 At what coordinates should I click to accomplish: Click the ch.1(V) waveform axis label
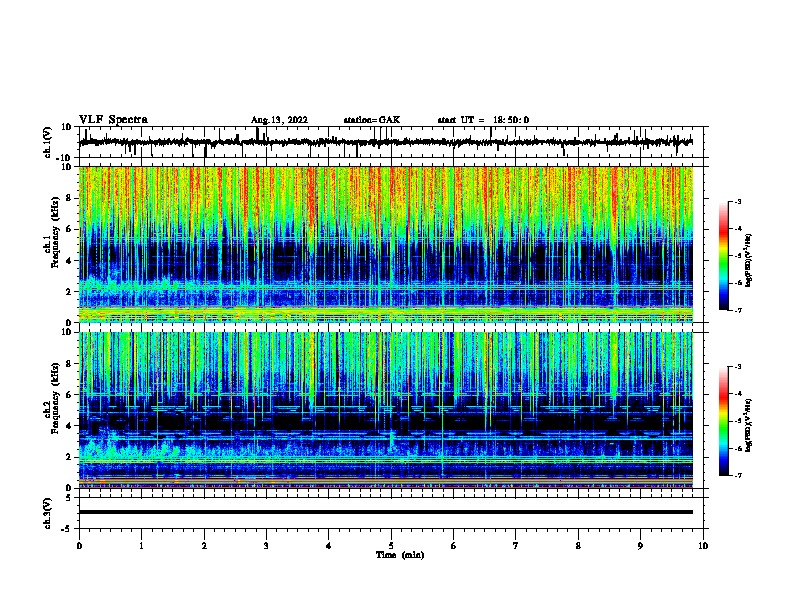[x=48, y=142]
